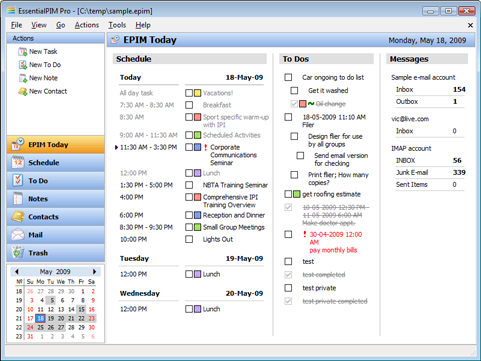The height and width of the screenshot is (361, 481).
Task: Open the Actions menu
Action: (87, 25)
